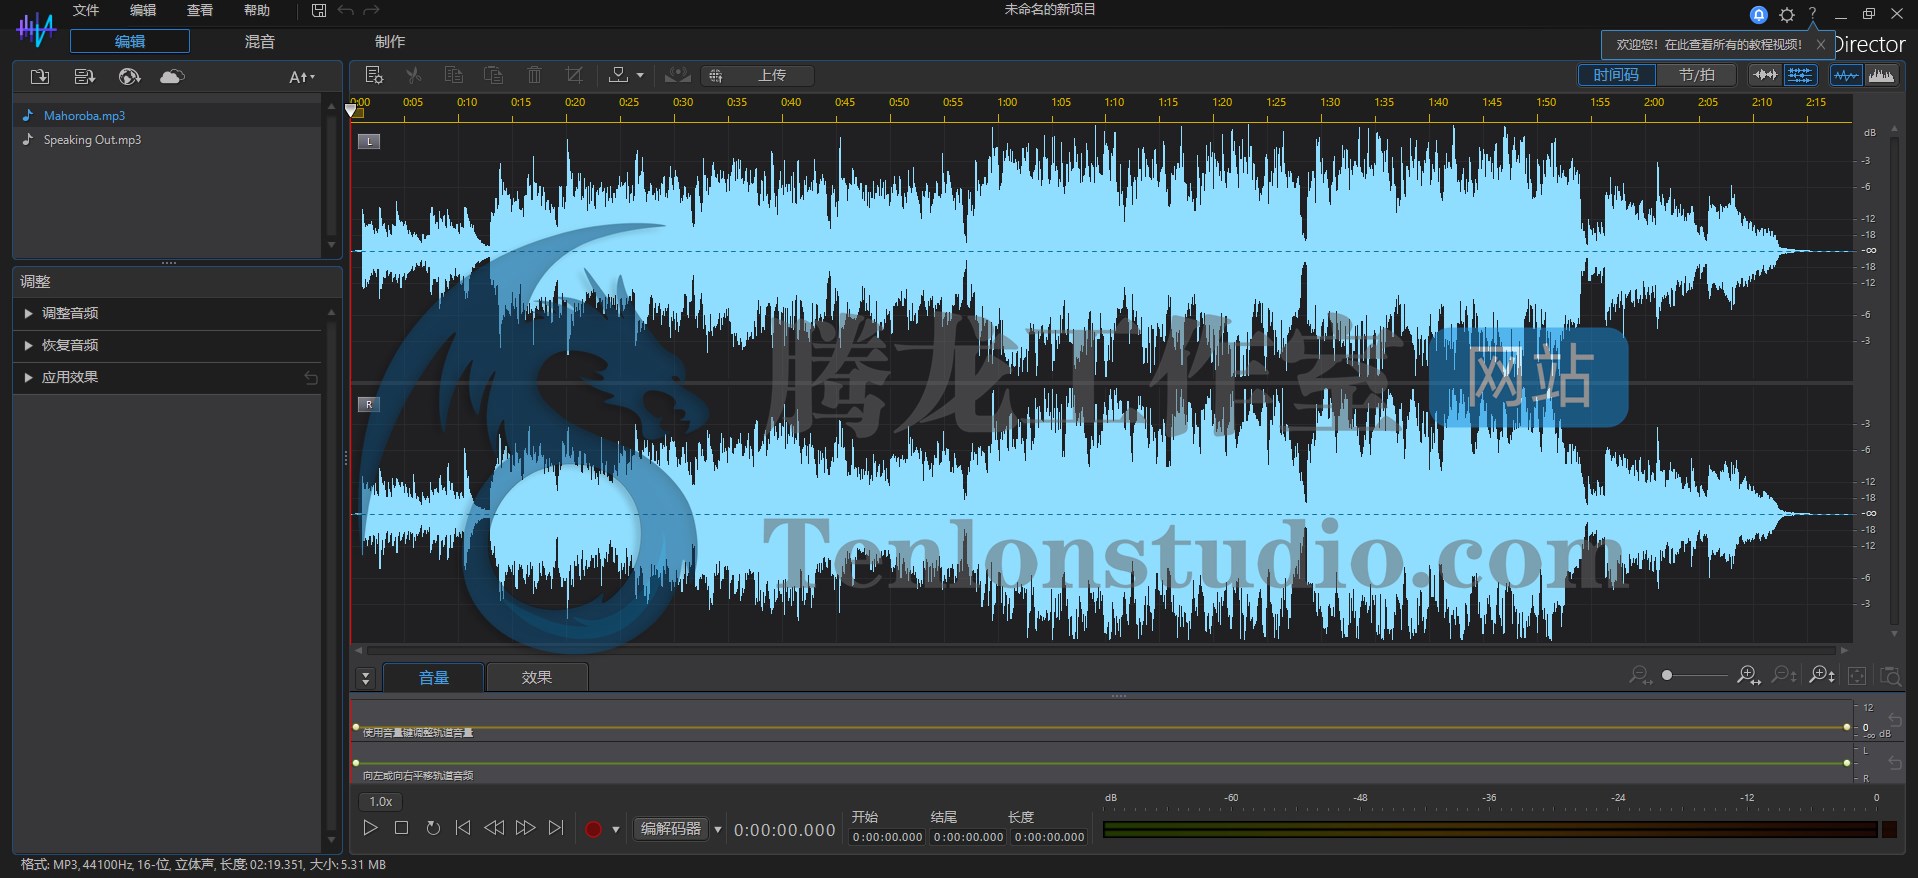Click the vertical zoom out icon
Viewport: 1918px width, 878px height.
pos(1784,676)
